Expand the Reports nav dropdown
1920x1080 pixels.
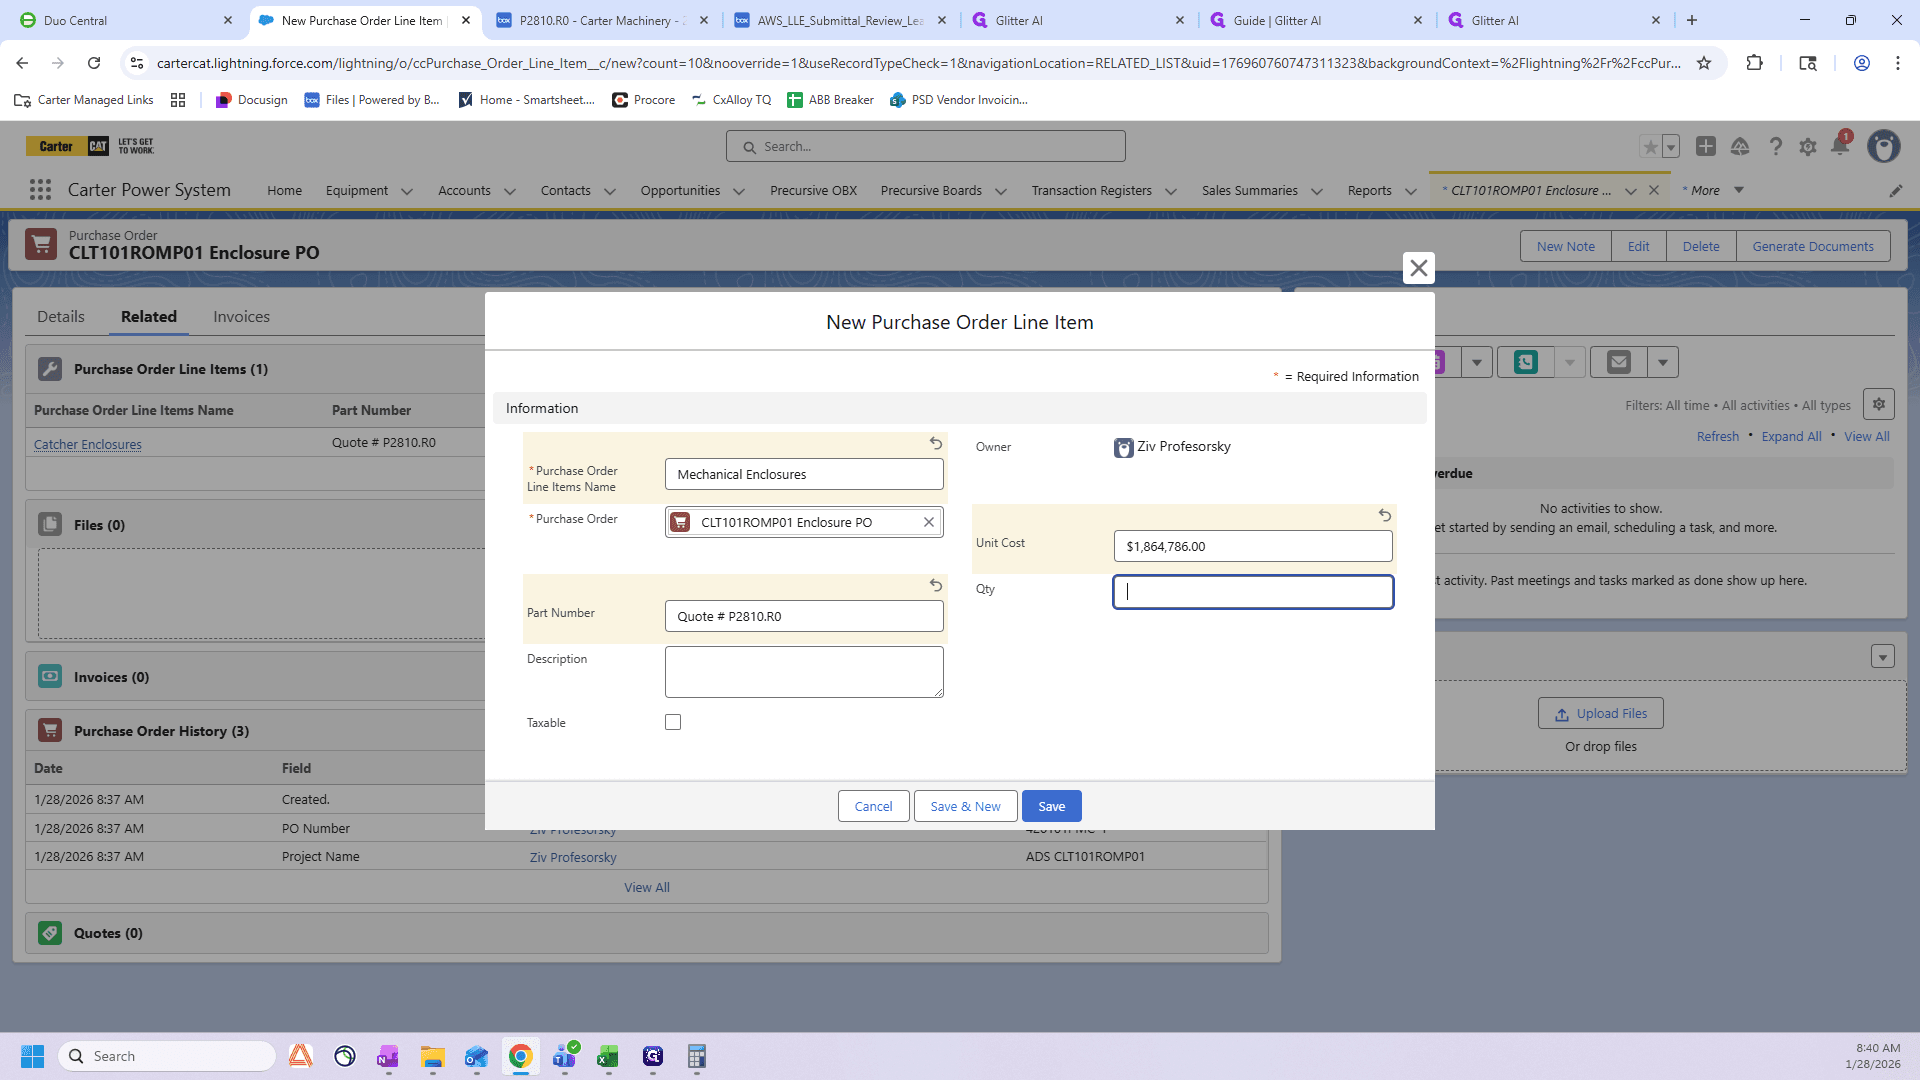click(1411, 191)
